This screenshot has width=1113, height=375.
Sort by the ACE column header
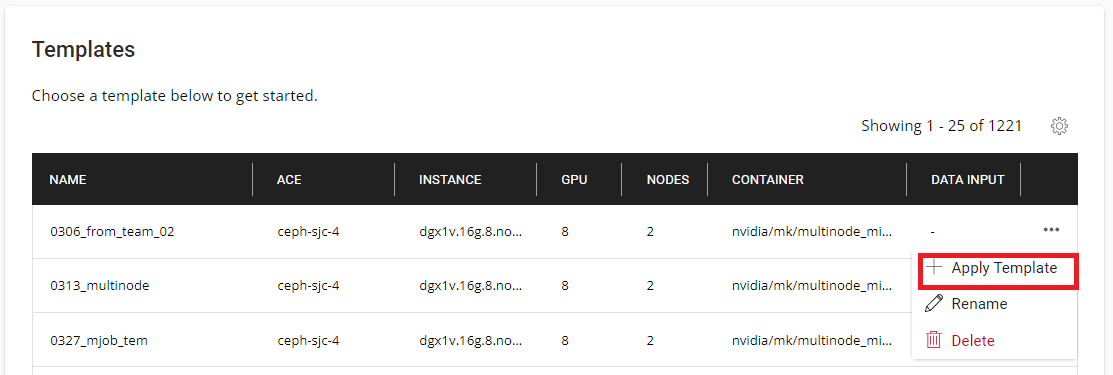(289, 180)
